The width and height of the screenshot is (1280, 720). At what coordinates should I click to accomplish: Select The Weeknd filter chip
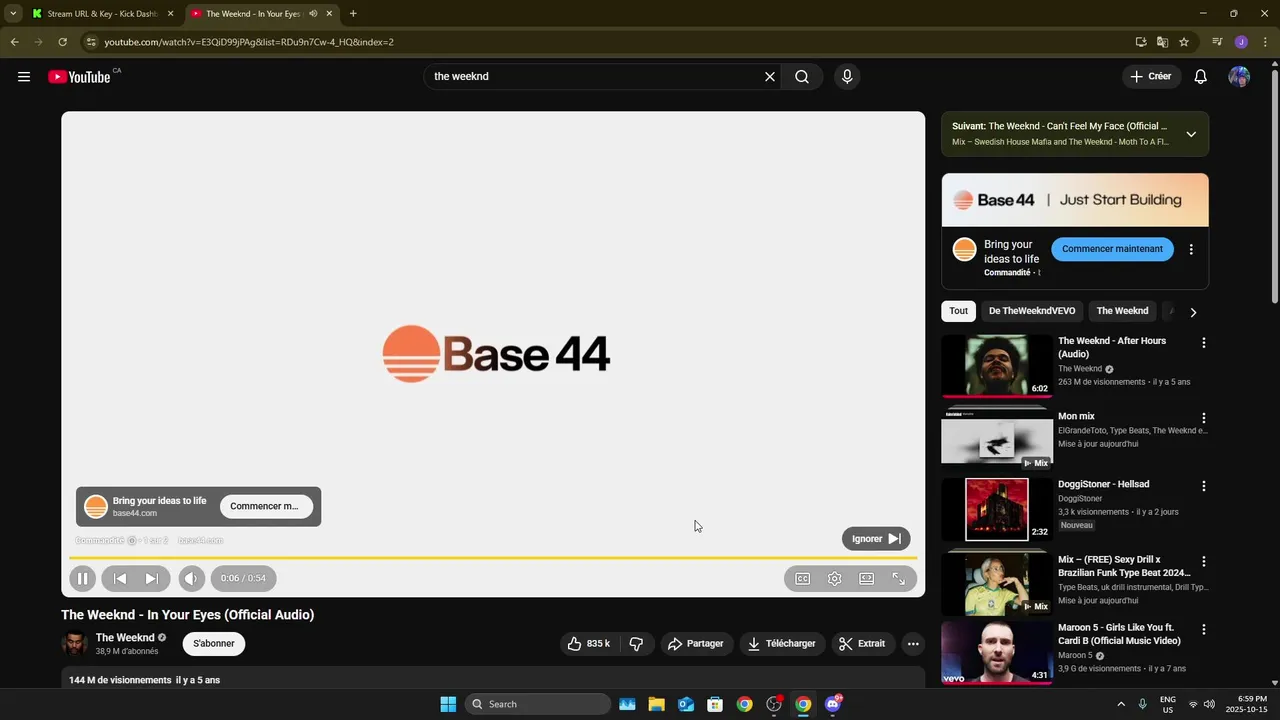pos(1122,311)
